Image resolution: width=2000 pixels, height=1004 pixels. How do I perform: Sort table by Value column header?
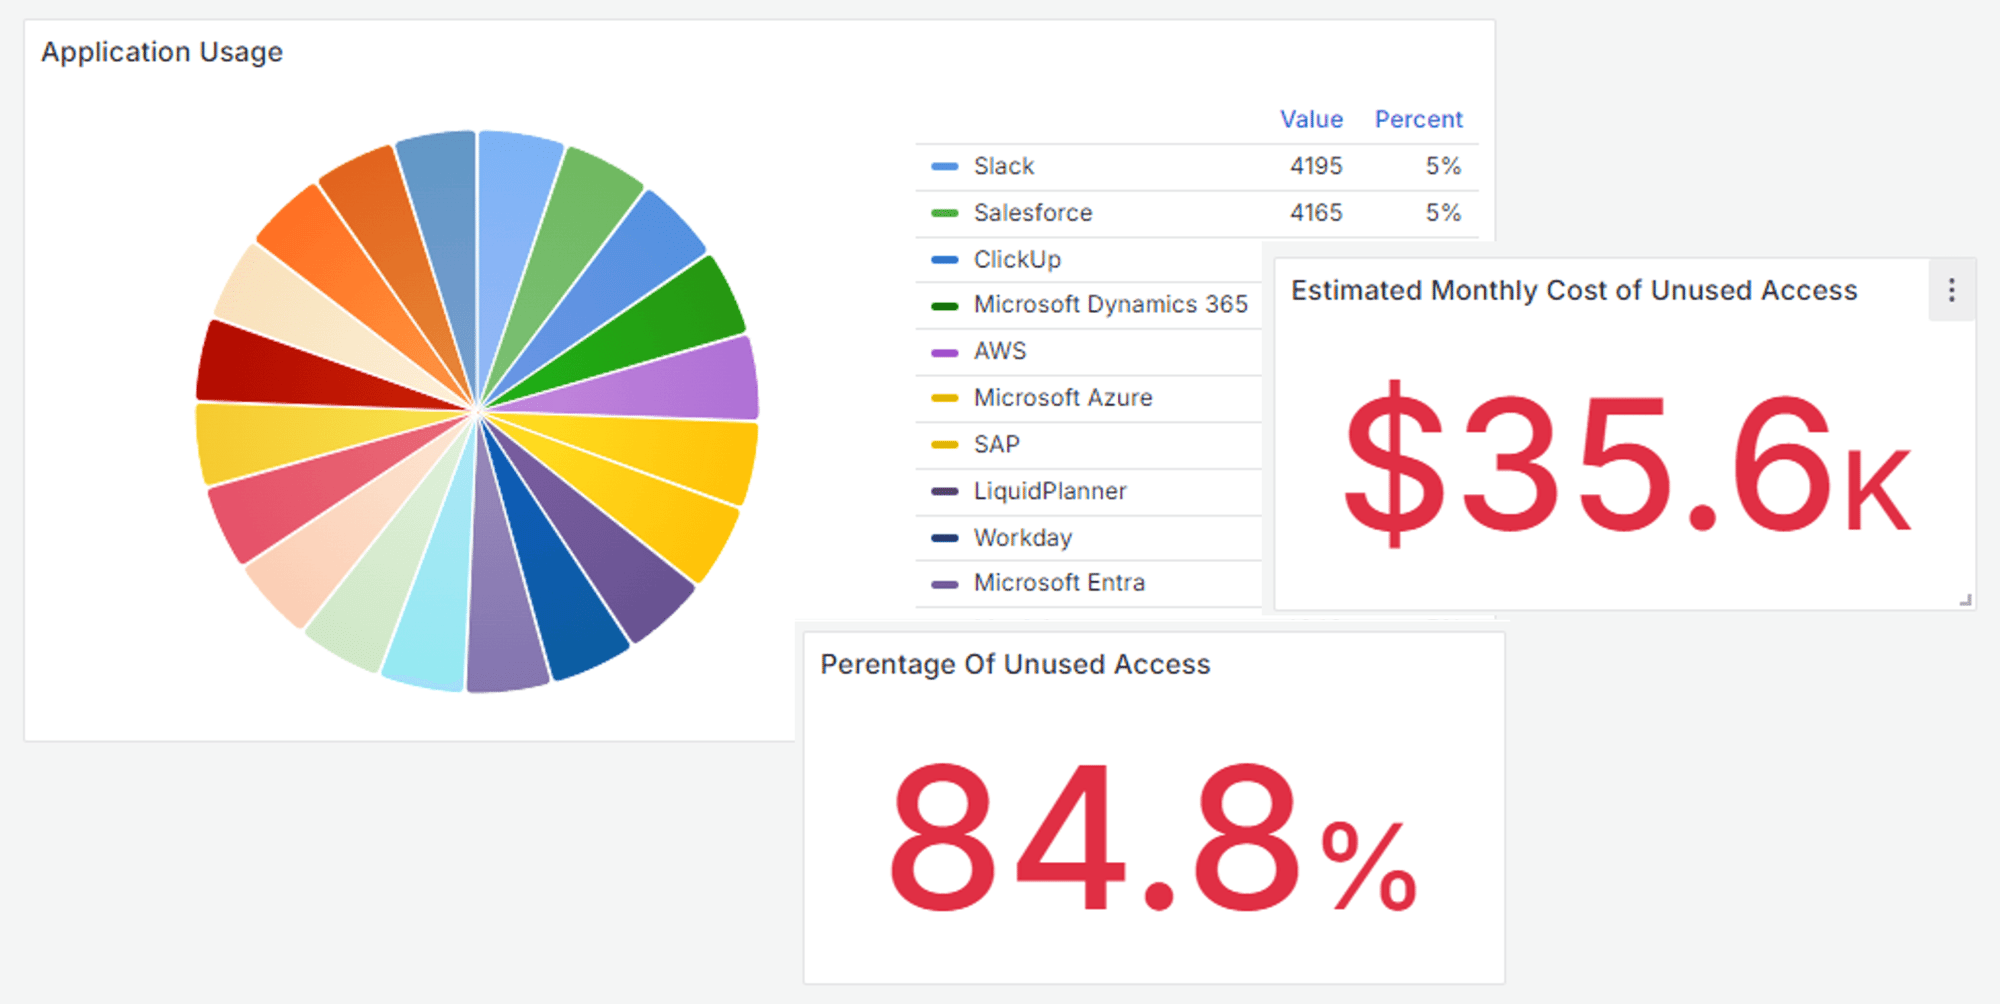pos(1311,119)
